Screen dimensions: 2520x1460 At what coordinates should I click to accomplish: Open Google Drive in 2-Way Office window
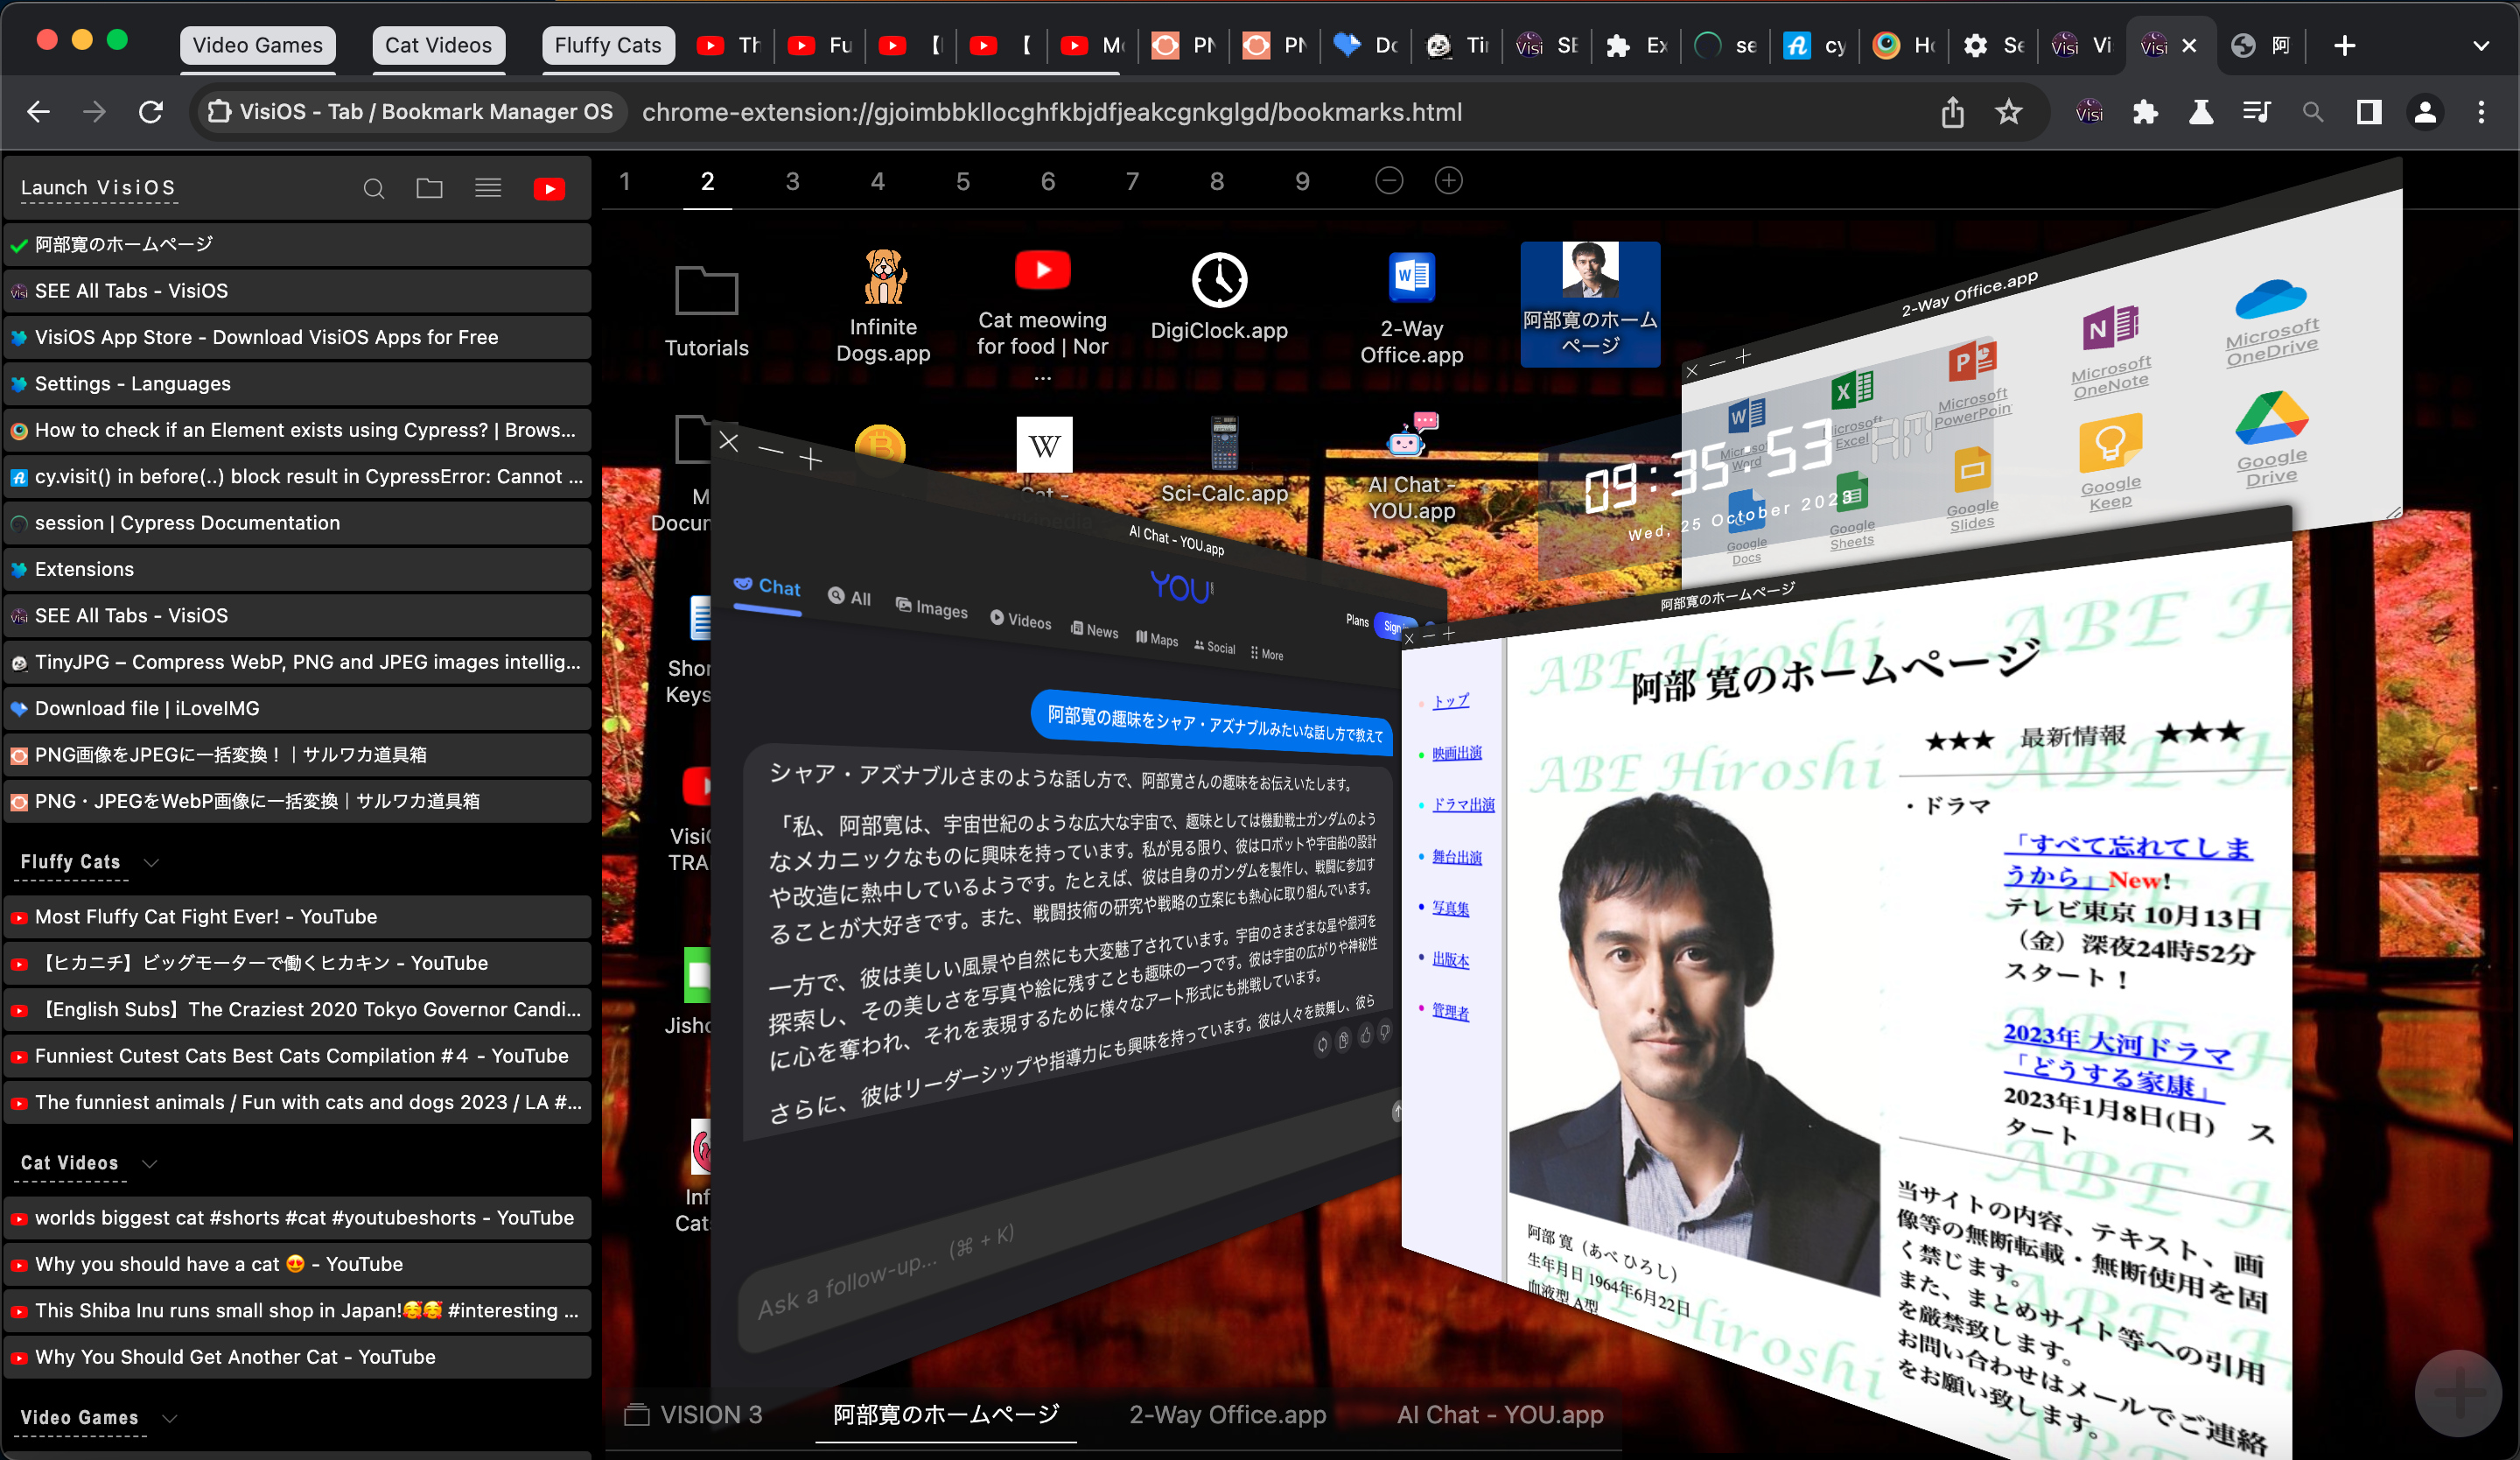[x=2271, y=440]
